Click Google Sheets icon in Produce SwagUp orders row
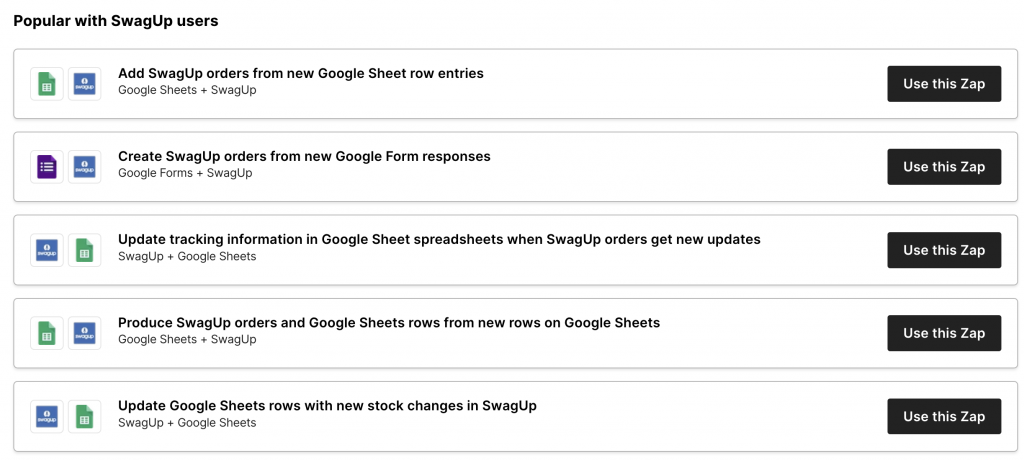Viewport: 1024px width, 461px height. 46,333
